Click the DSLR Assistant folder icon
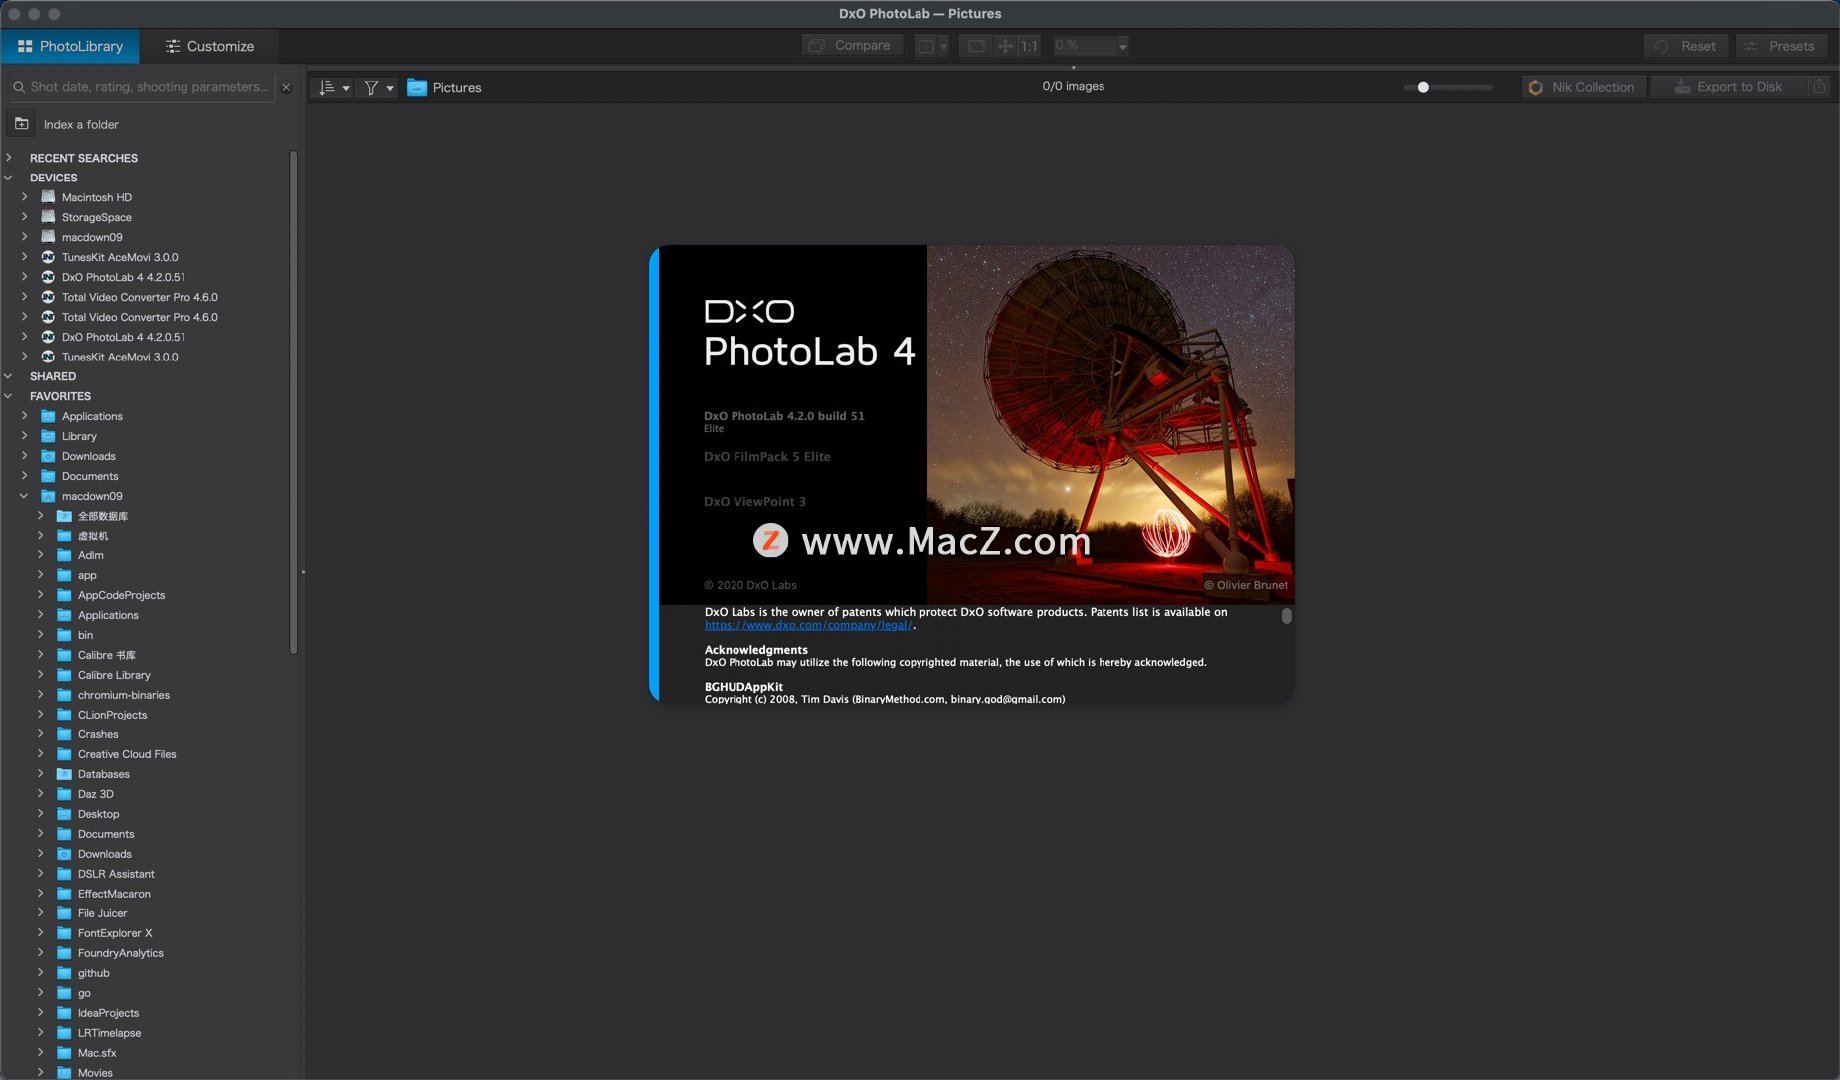The height and width of the screenshot is (1080, 1840). 64,874
